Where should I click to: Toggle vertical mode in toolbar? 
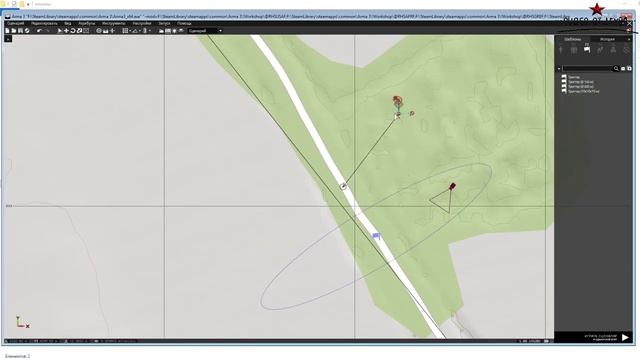point(99,31)
